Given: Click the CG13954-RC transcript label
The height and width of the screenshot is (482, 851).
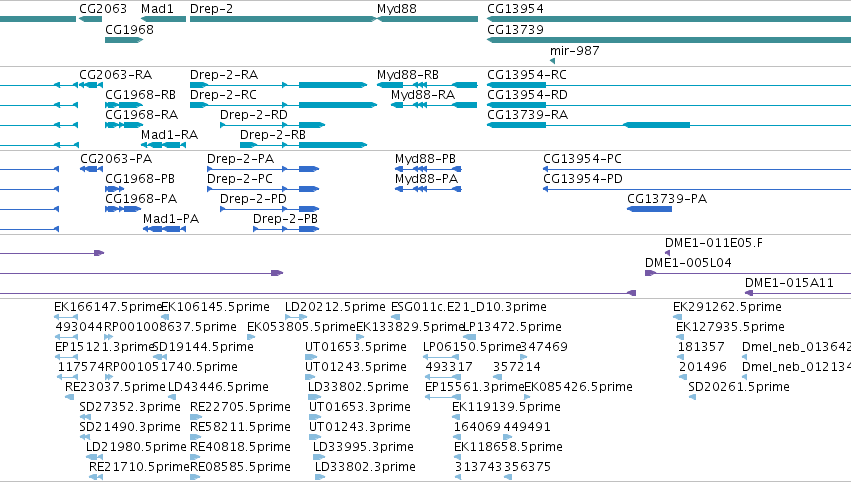Looking at the screenshot, I should pos(527,75).
